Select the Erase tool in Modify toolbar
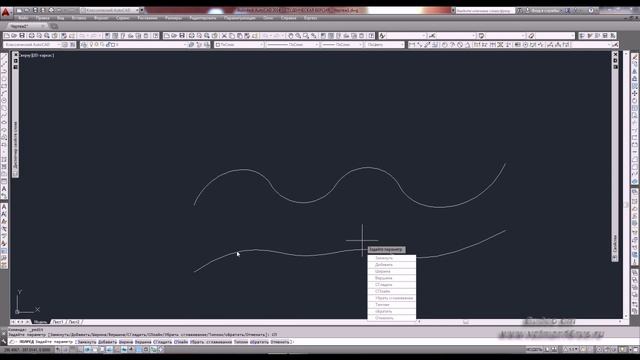 (x=635, y=57)
